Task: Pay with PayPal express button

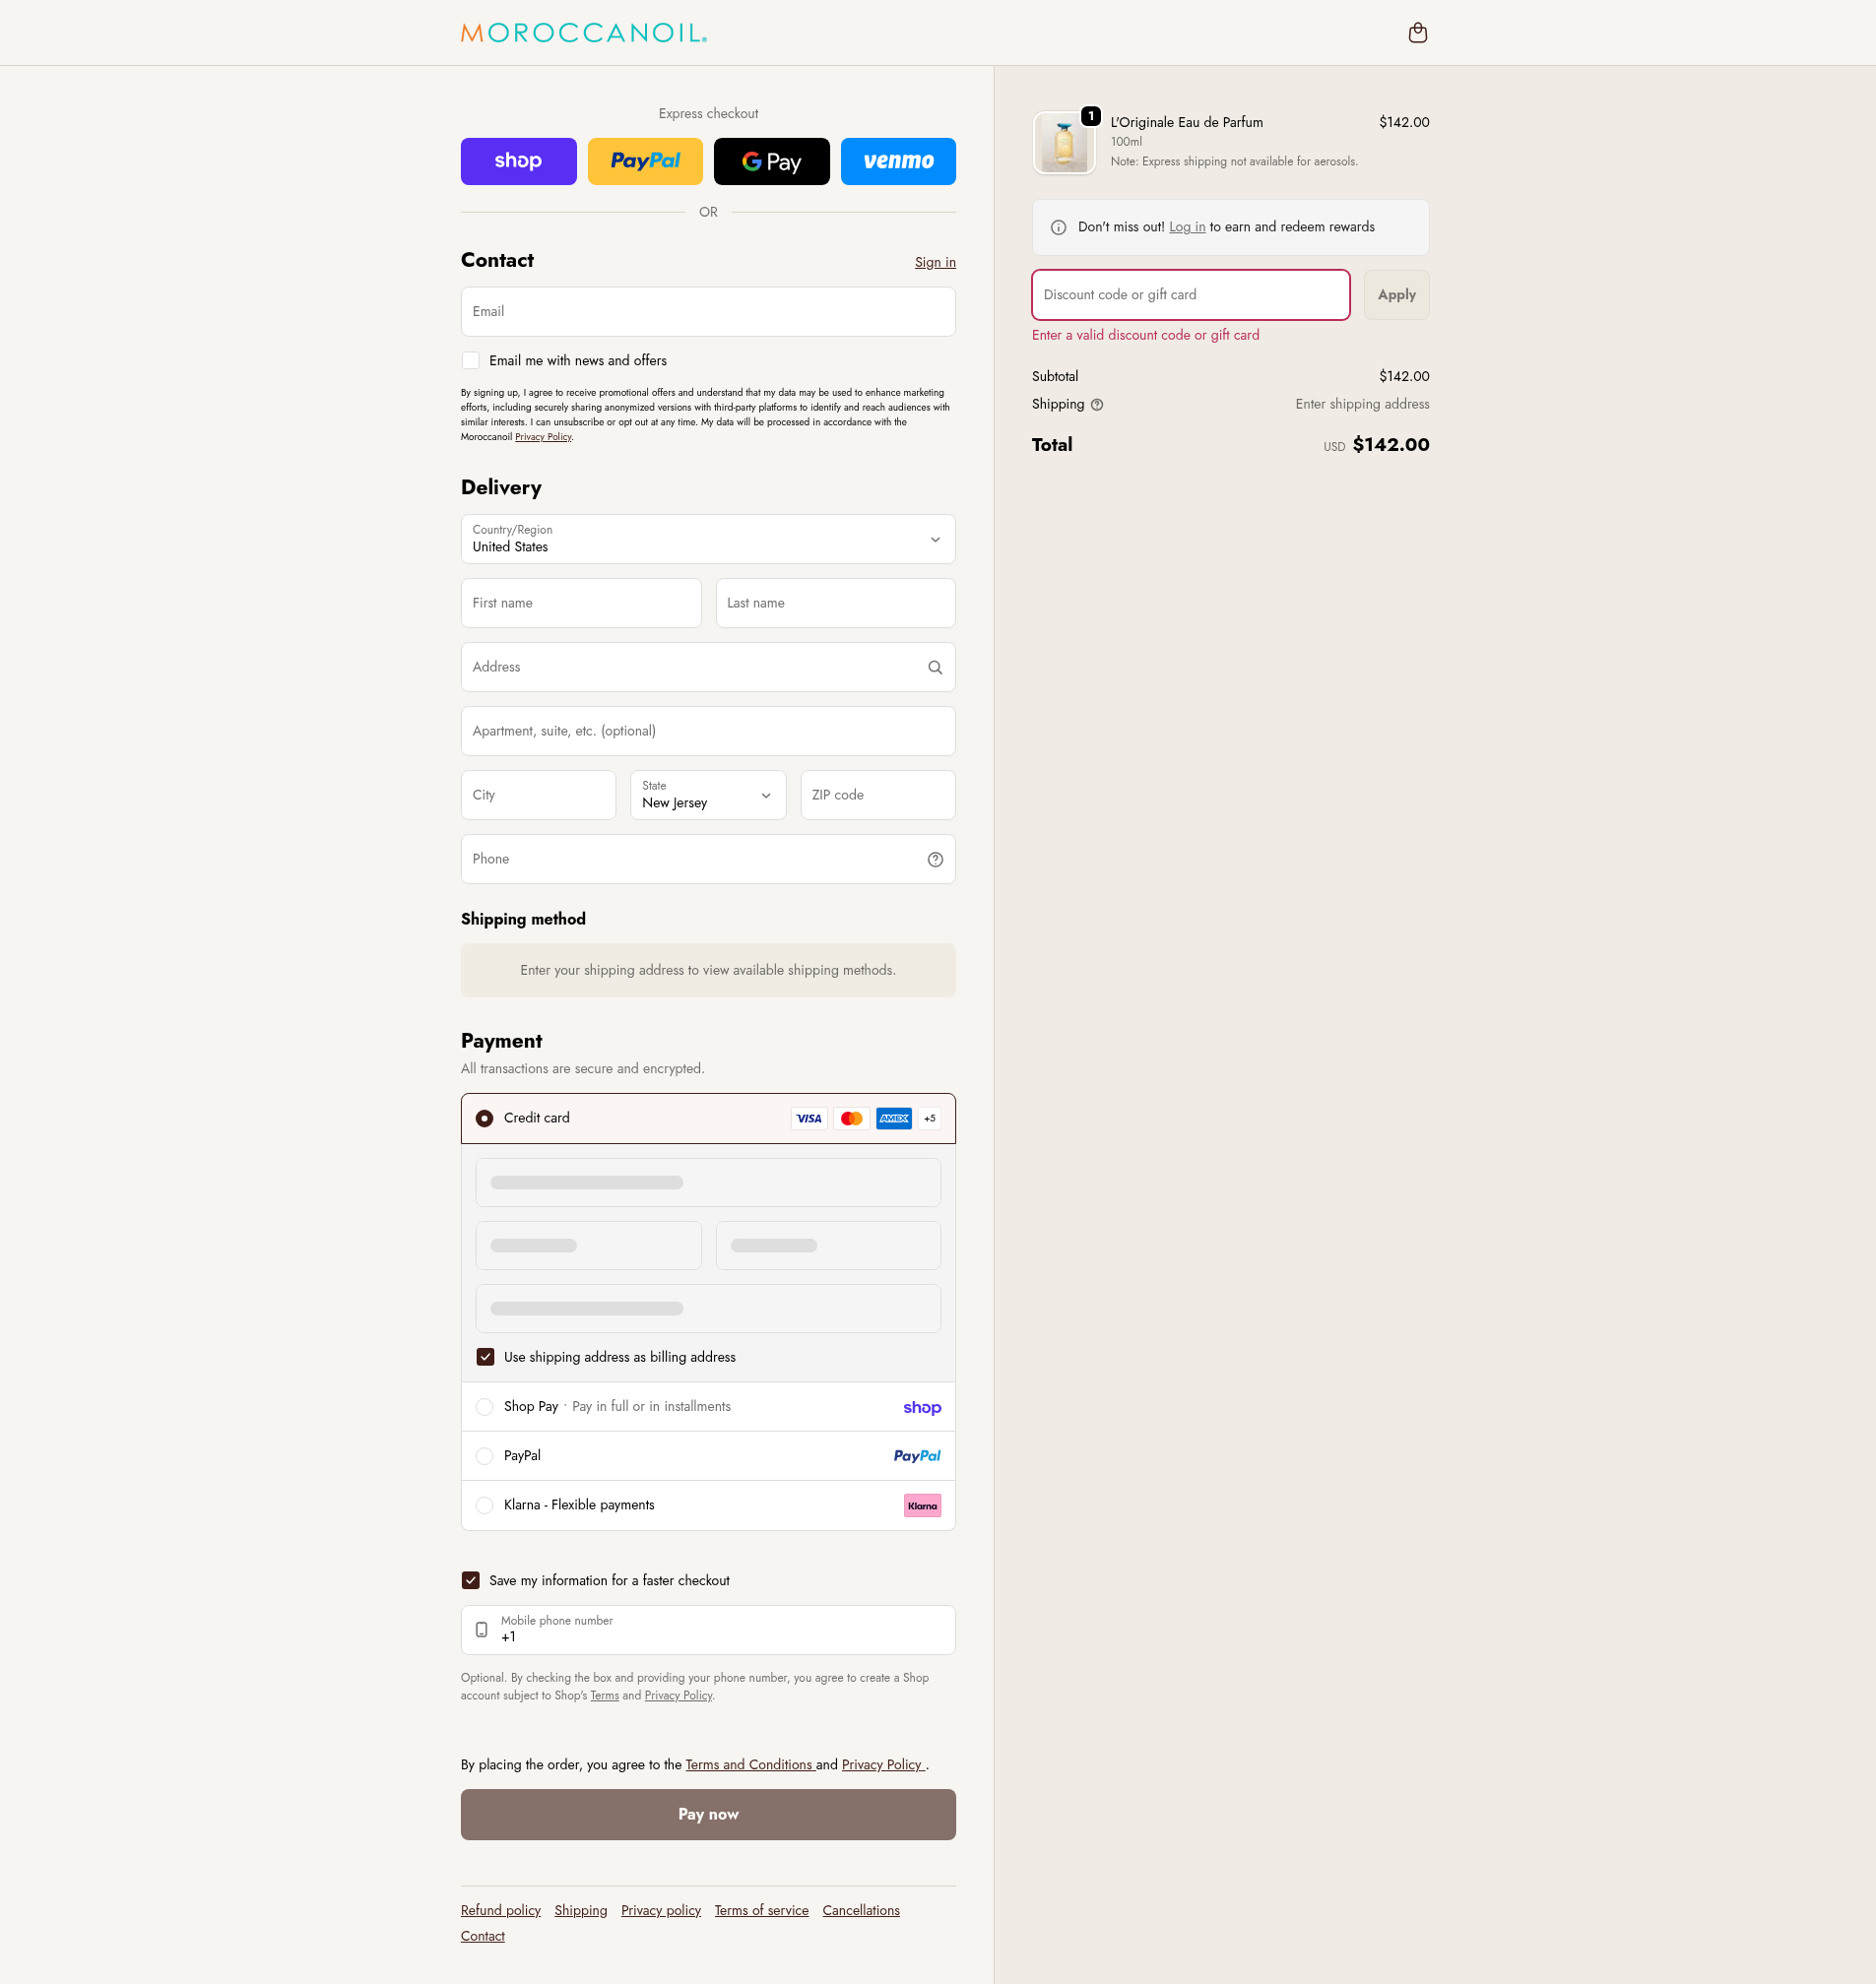Action: (645, 161)
